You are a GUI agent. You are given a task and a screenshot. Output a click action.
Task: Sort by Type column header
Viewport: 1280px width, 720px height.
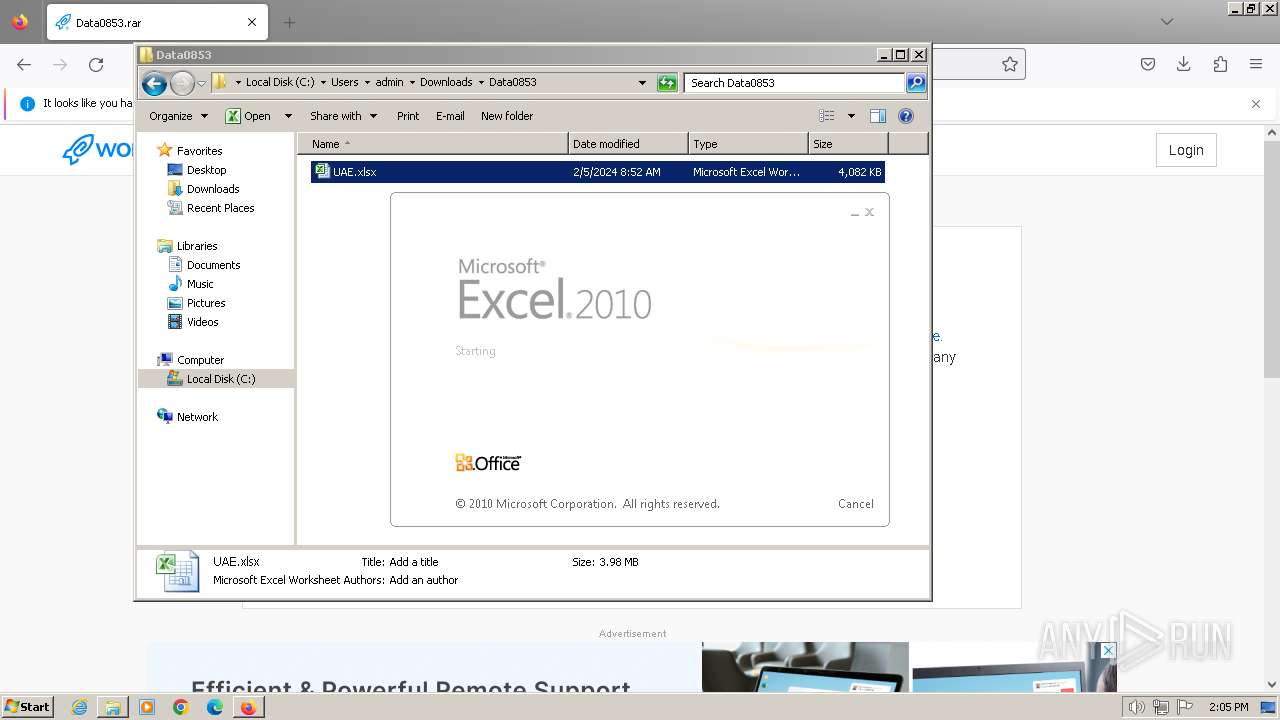click(748, 144)
